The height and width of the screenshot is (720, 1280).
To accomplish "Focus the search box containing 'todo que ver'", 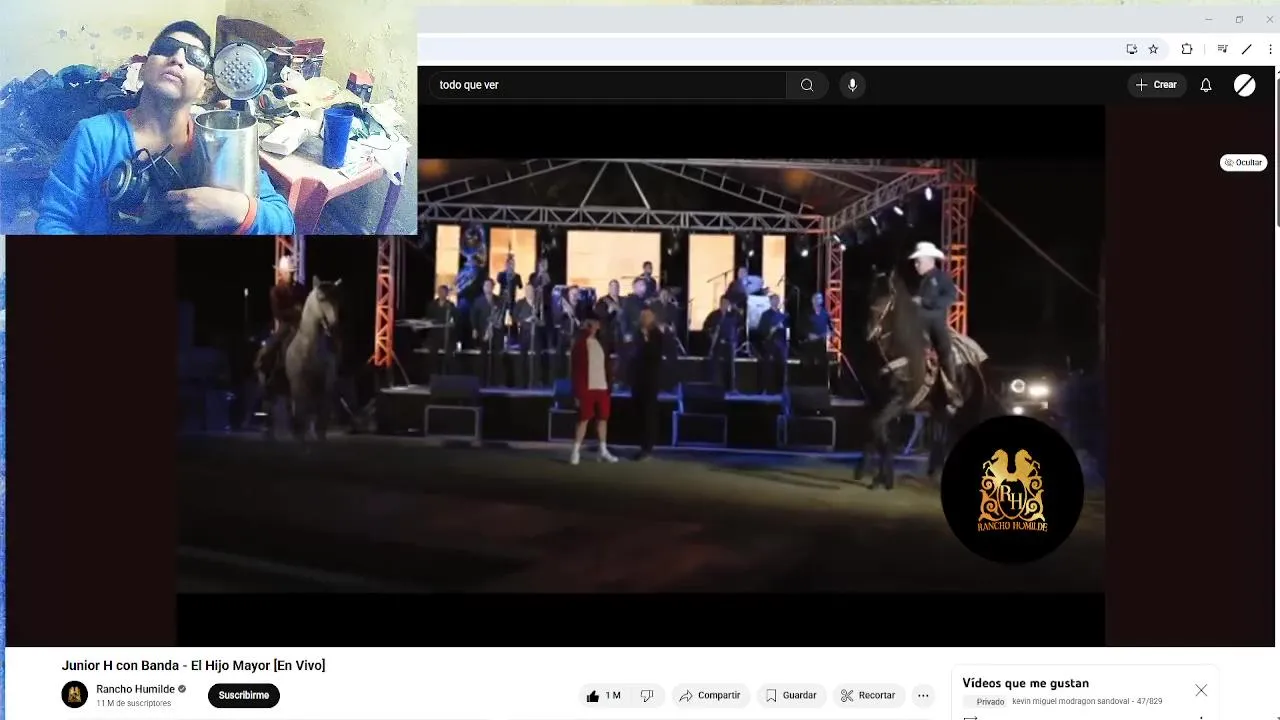I will coord(608,85).
